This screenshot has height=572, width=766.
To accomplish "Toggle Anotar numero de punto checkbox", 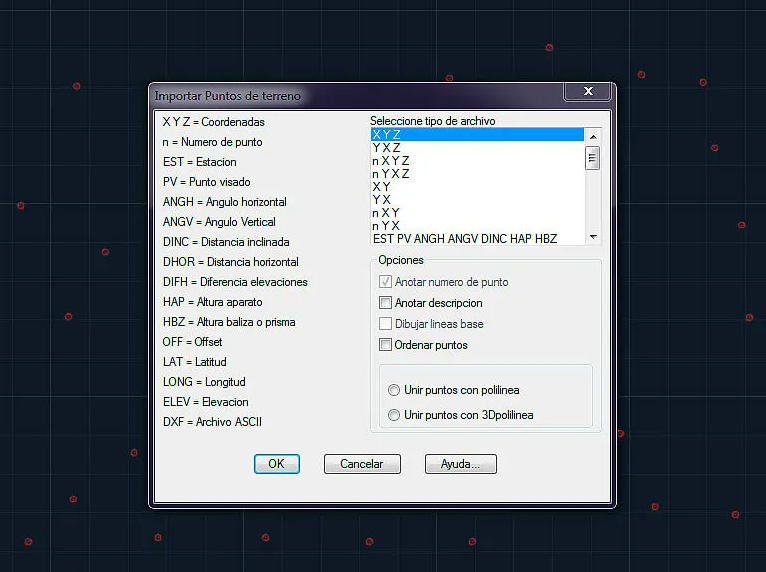I will pos(385,282).
